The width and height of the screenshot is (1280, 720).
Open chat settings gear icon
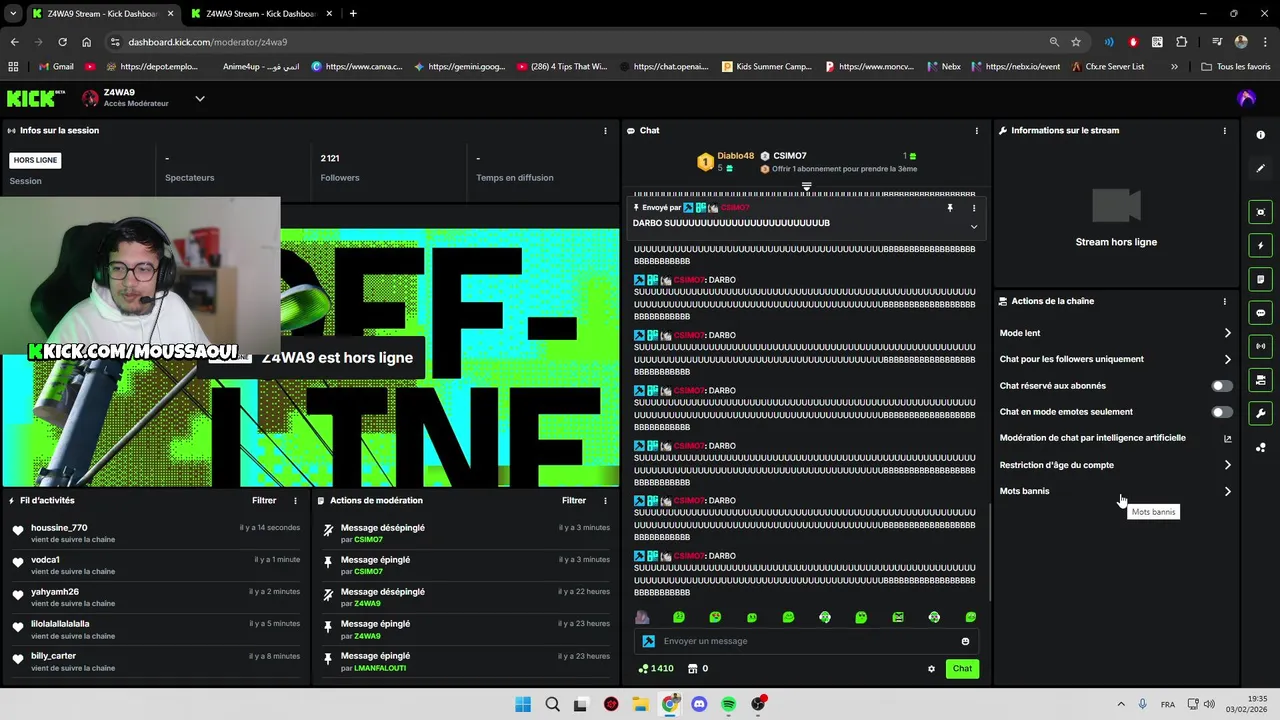[x=931, y=669]
